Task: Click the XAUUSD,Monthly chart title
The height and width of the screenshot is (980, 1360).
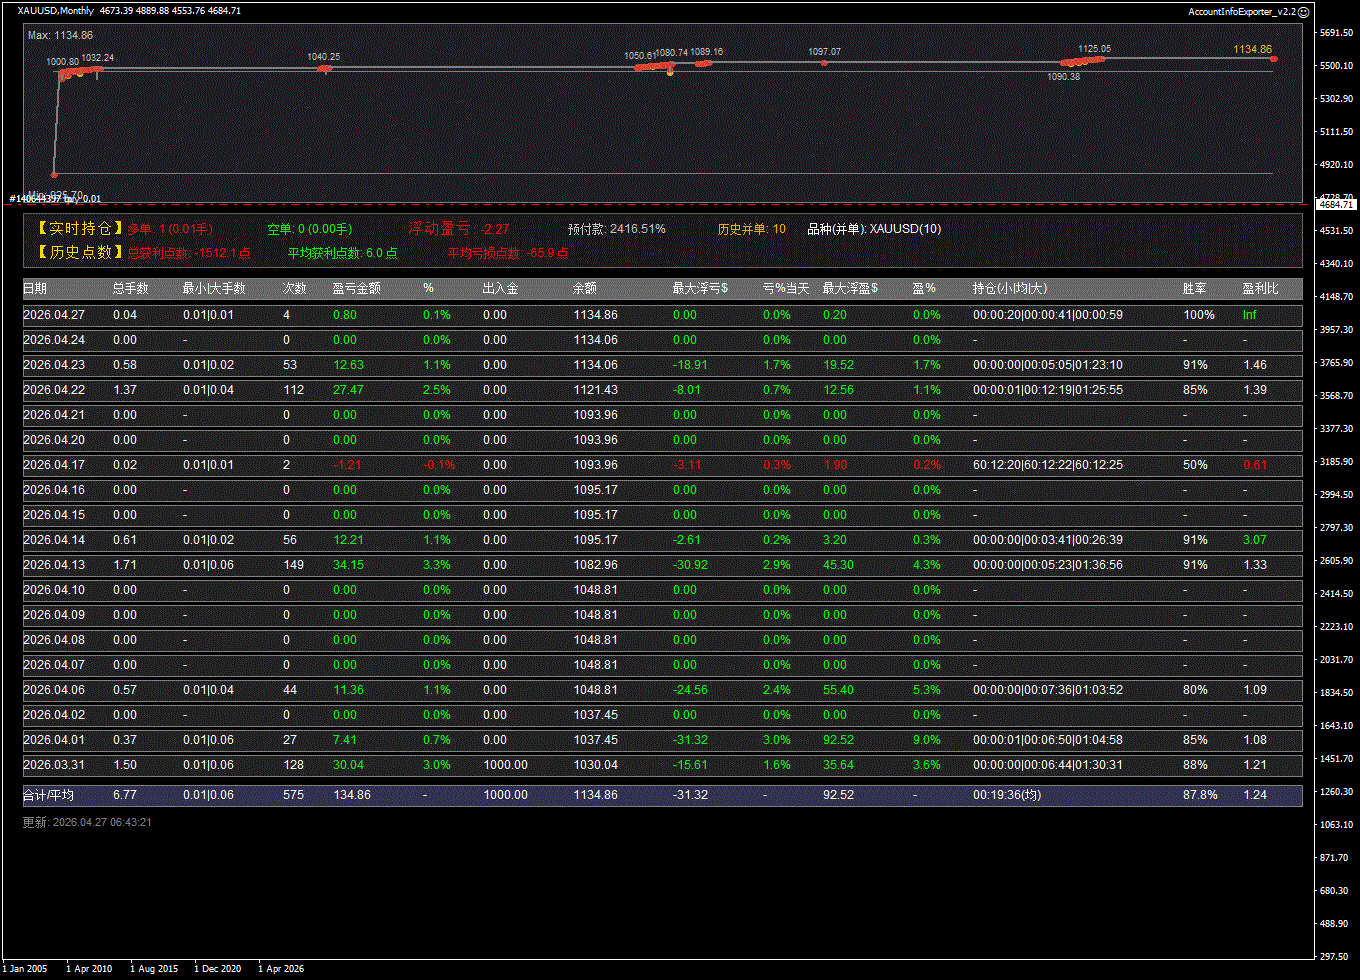Action: click(x=56, y=11)
